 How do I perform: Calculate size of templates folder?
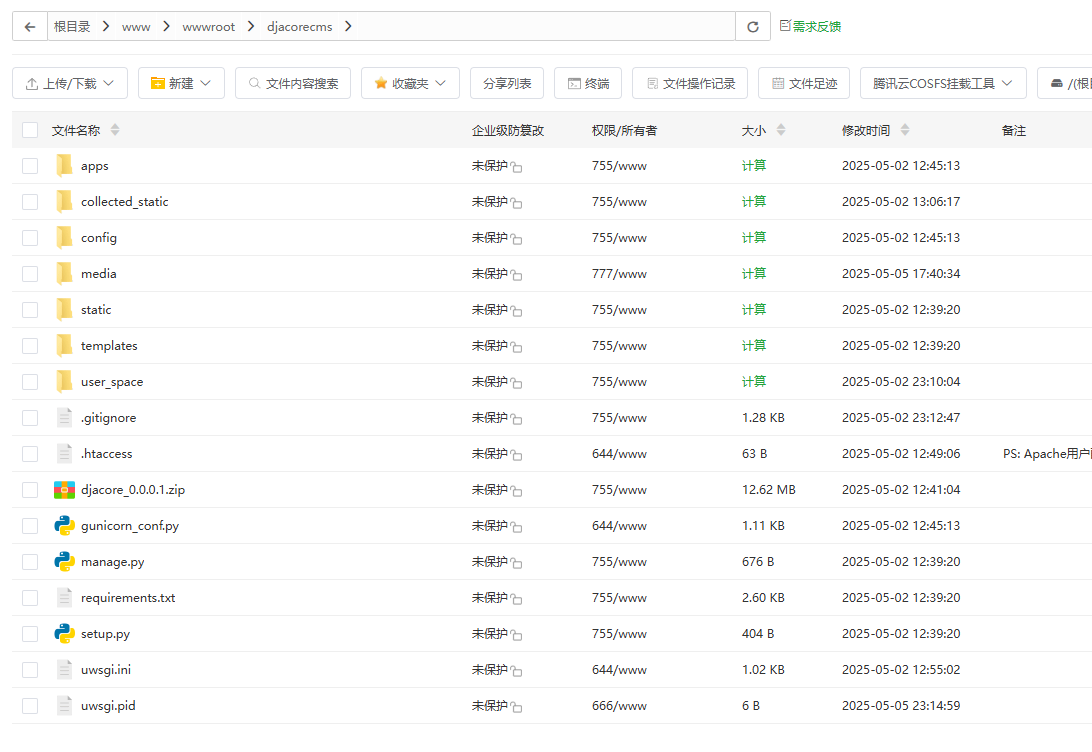(754, 346)
